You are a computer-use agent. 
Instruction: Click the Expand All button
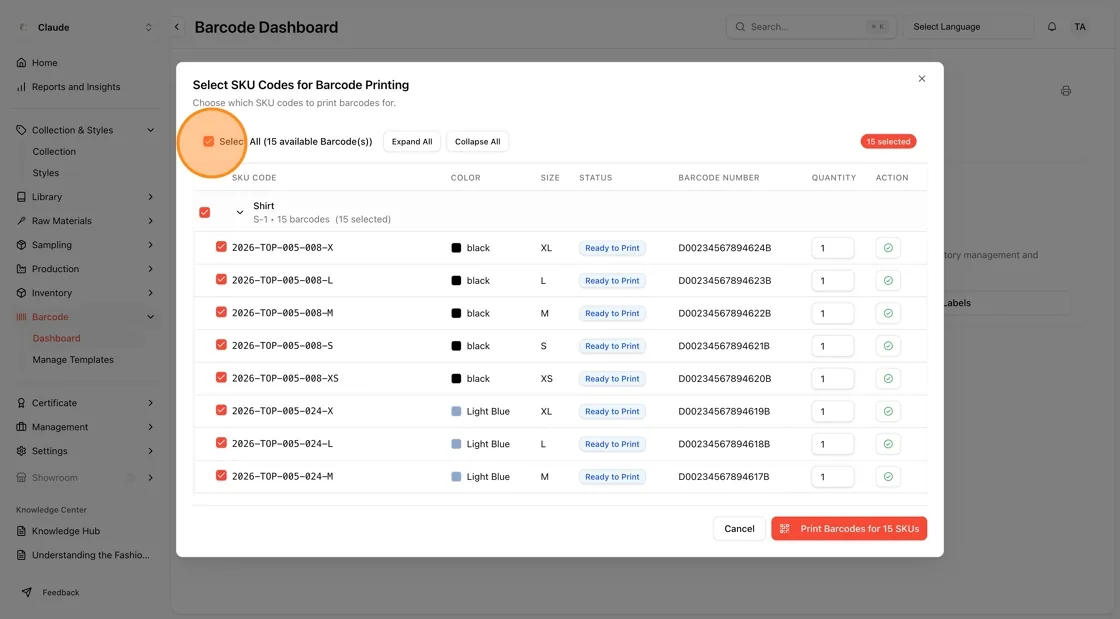pos(412,141)
